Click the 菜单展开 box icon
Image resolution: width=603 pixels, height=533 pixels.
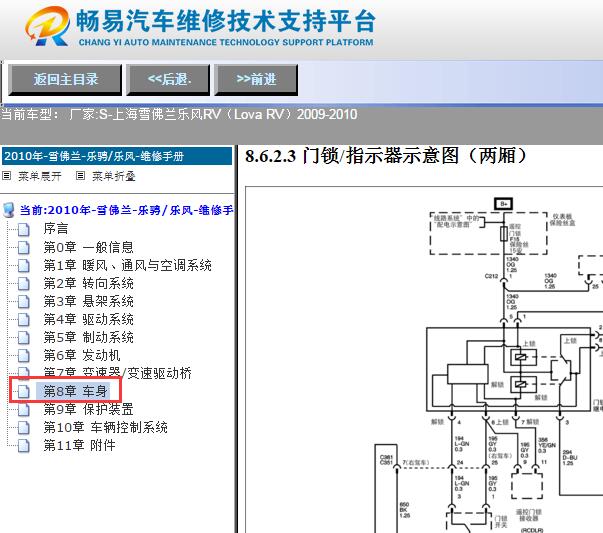point(6,176)
